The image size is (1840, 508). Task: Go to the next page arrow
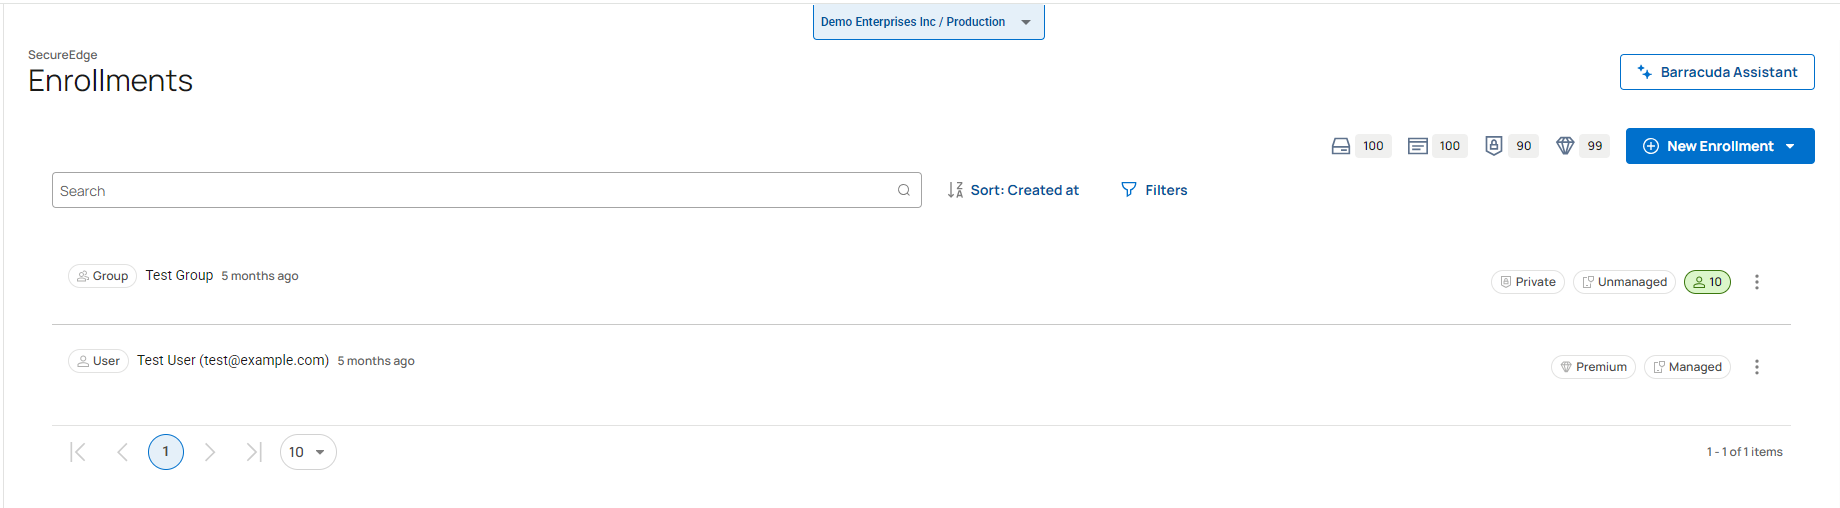[210, 452]
